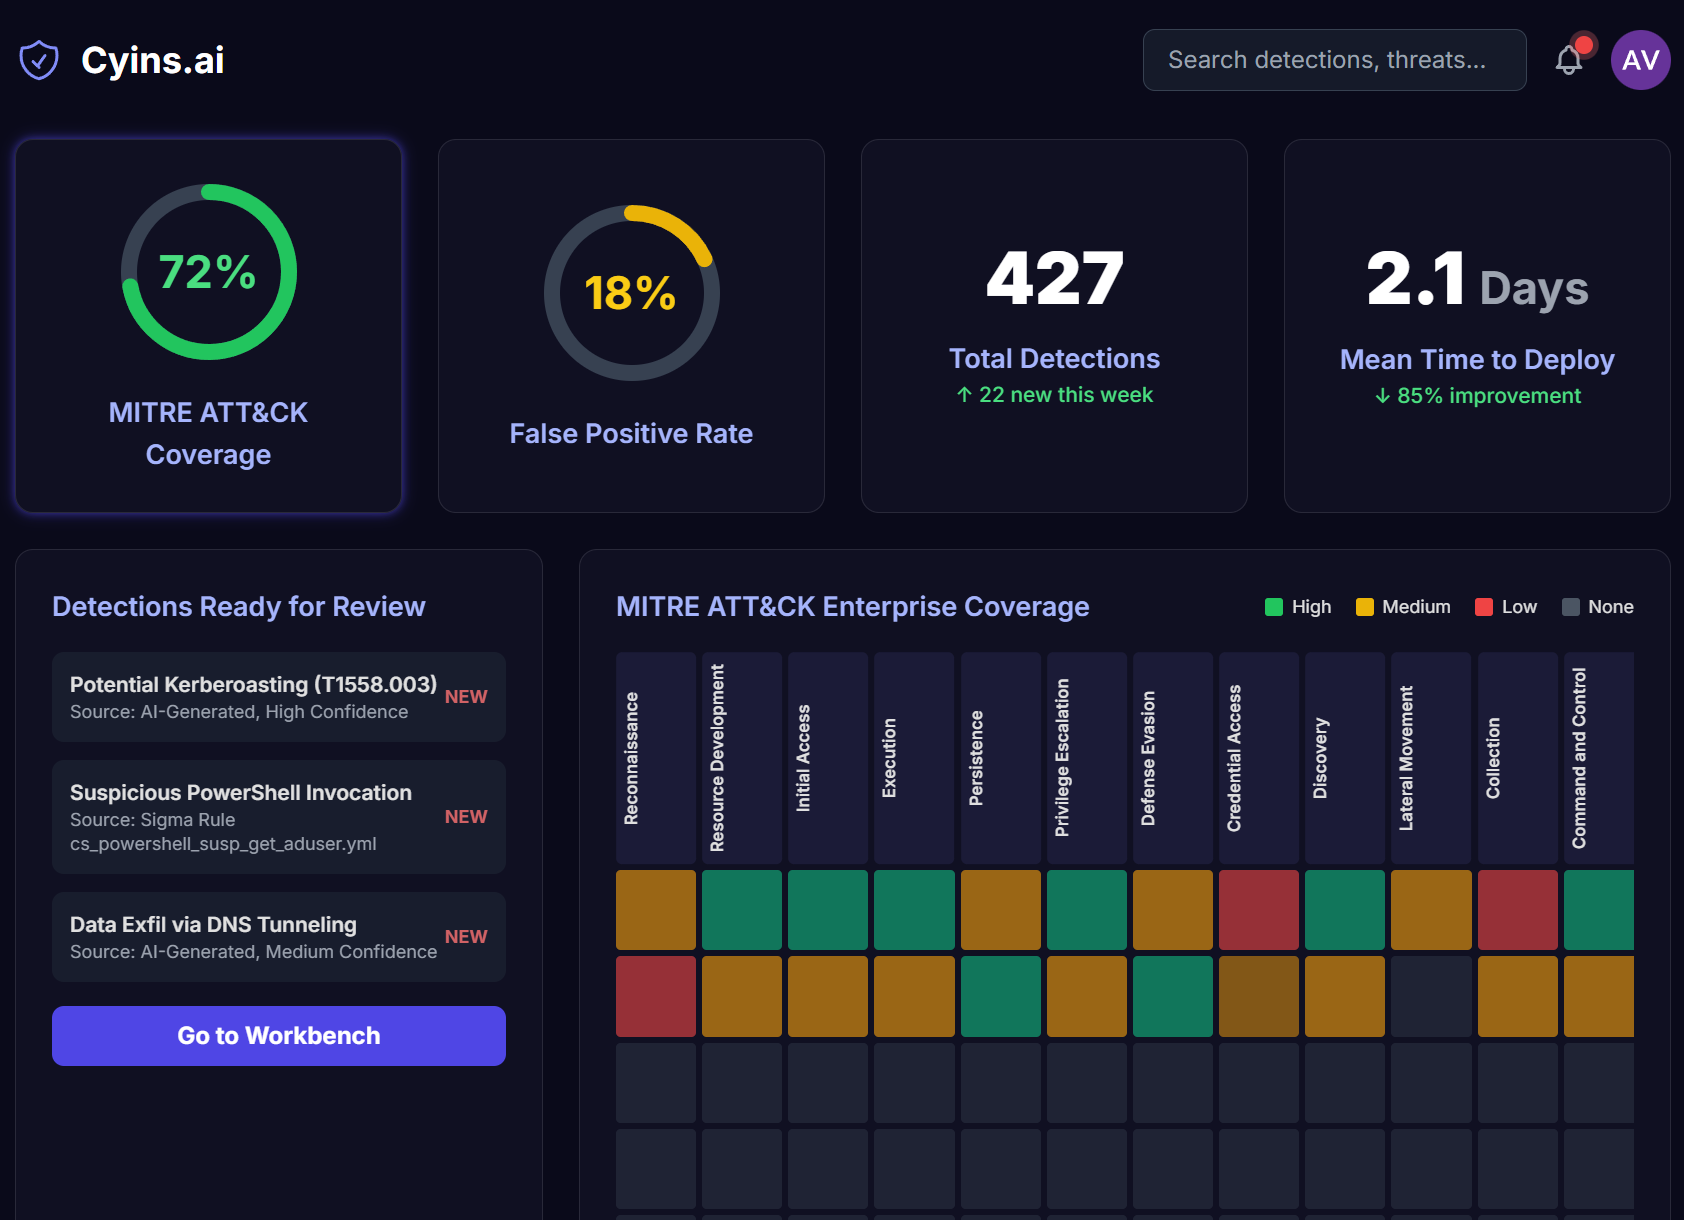Click the NEW badge on Potential Kerberoasting
The height and width of the screenshot is (1220, 1684).
(465, 697)
